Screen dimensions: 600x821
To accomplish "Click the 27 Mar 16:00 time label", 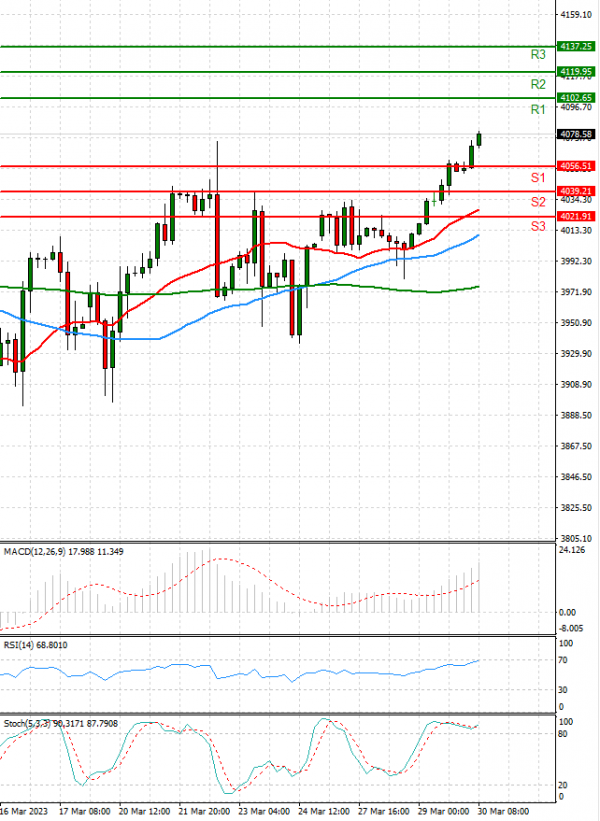I will click(x=384, y=812).
